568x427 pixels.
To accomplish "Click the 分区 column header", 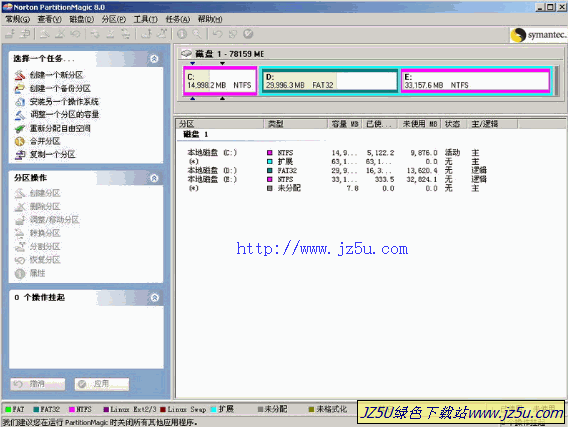I will click(220, 124).
